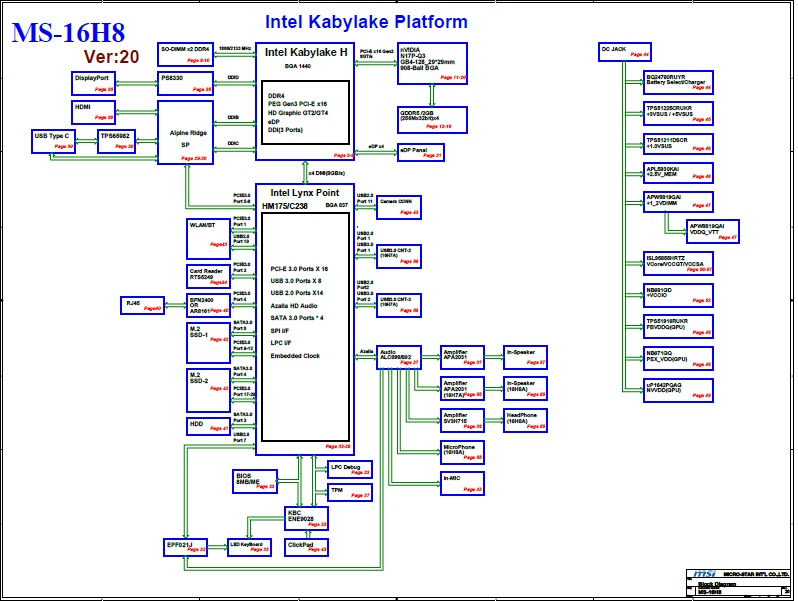Select the M.2 SSD-1 block
The height and width of the screenshot is (601, 798).
tap(208, 343)
